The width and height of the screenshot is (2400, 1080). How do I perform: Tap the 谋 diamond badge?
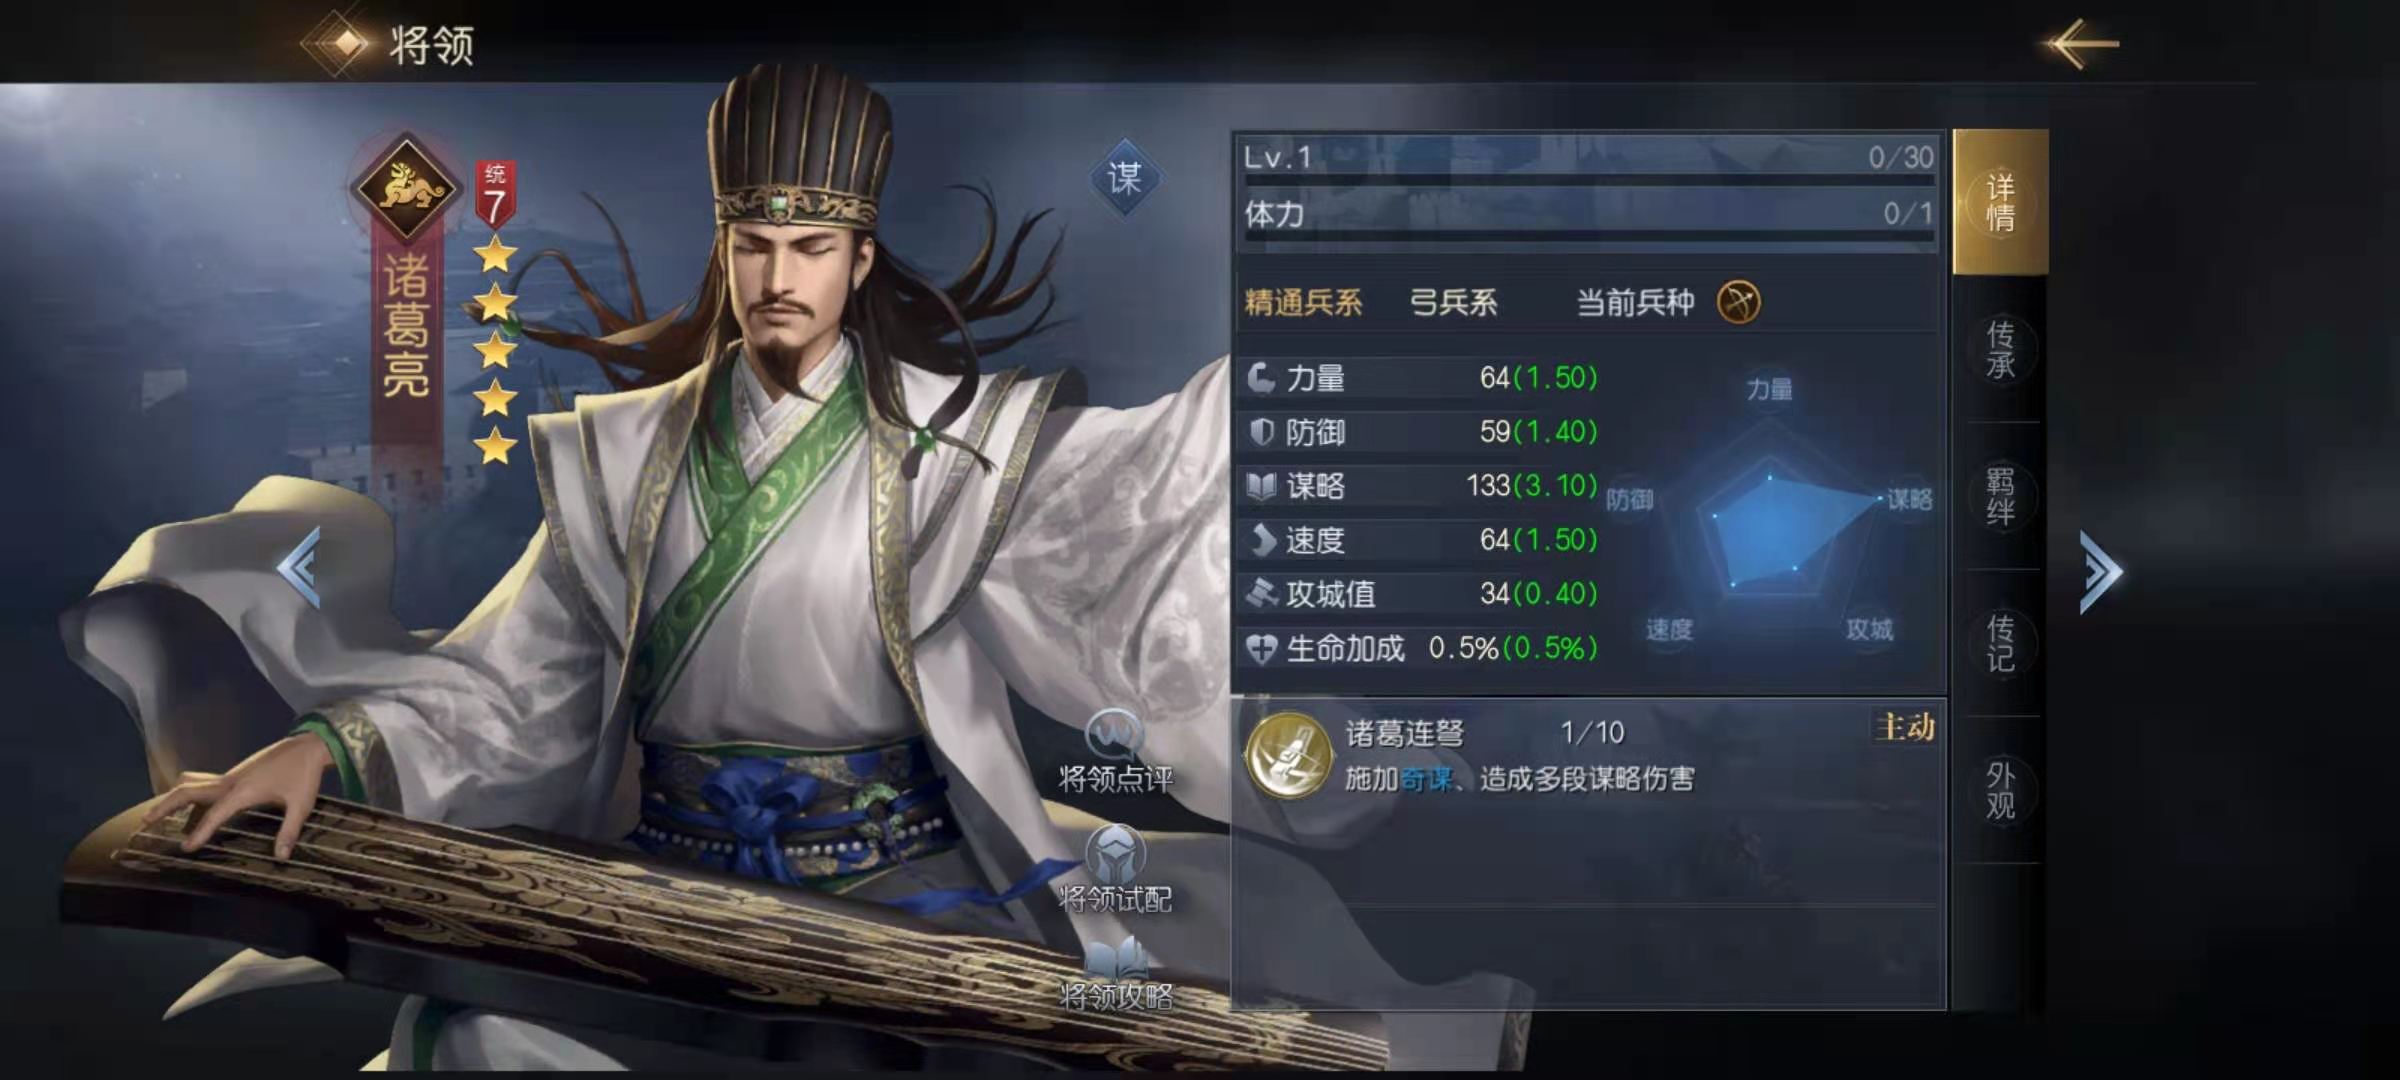[x=1125, y=178]
